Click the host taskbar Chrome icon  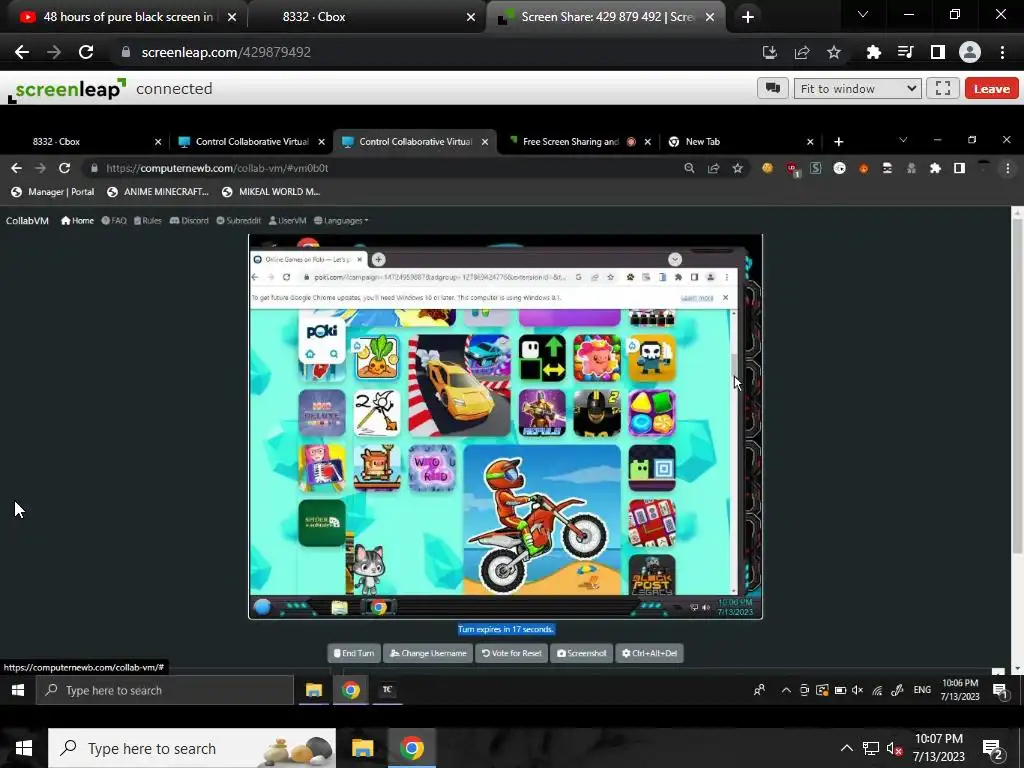411,748
